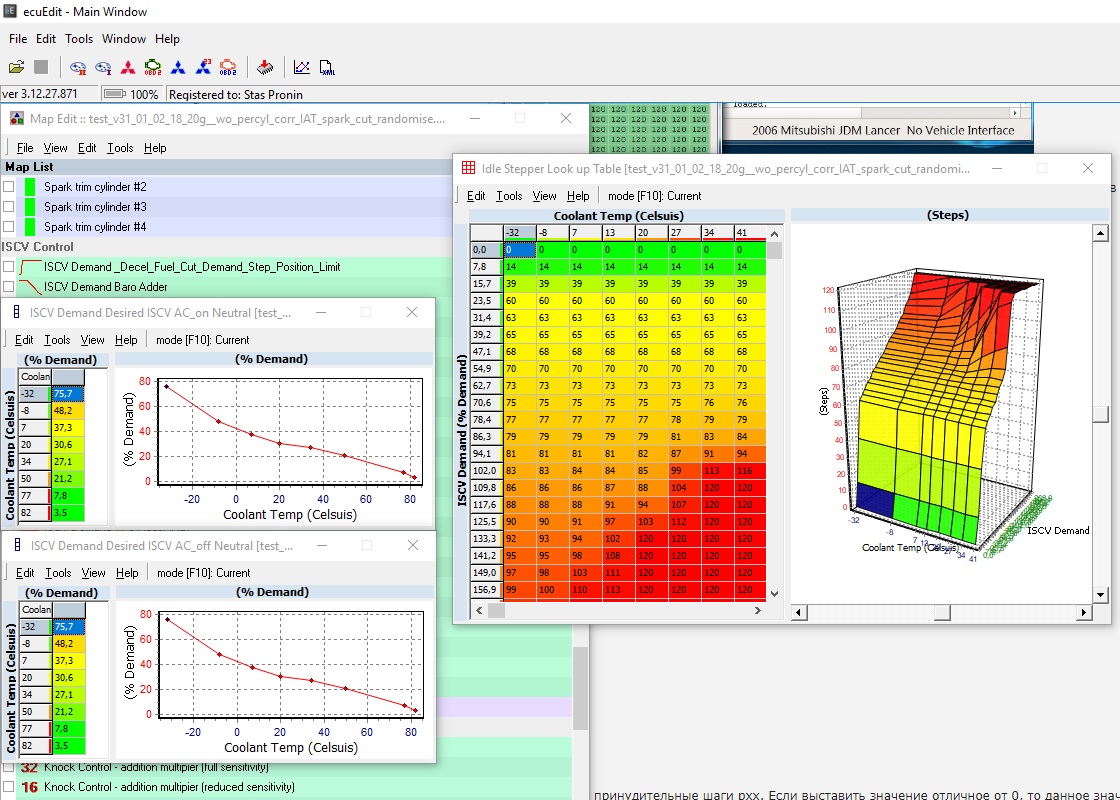Click the red Mitsubishi logo toolbar icon
The image size is (1120, 800).
(128, 67)
